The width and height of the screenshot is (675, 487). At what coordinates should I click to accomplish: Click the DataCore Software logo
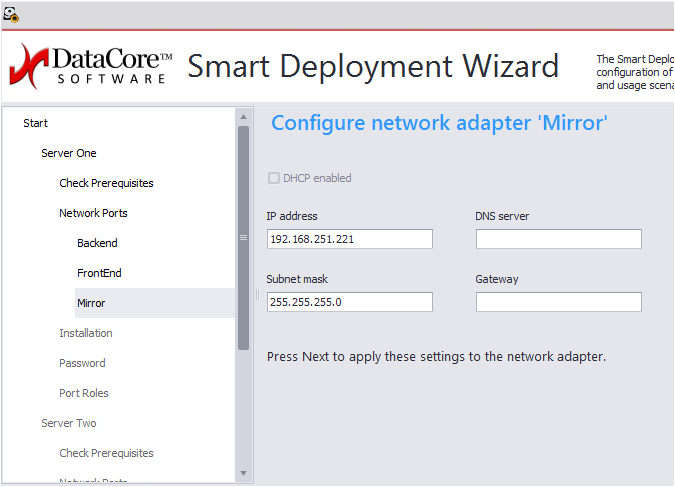click(x=91, y=66)
